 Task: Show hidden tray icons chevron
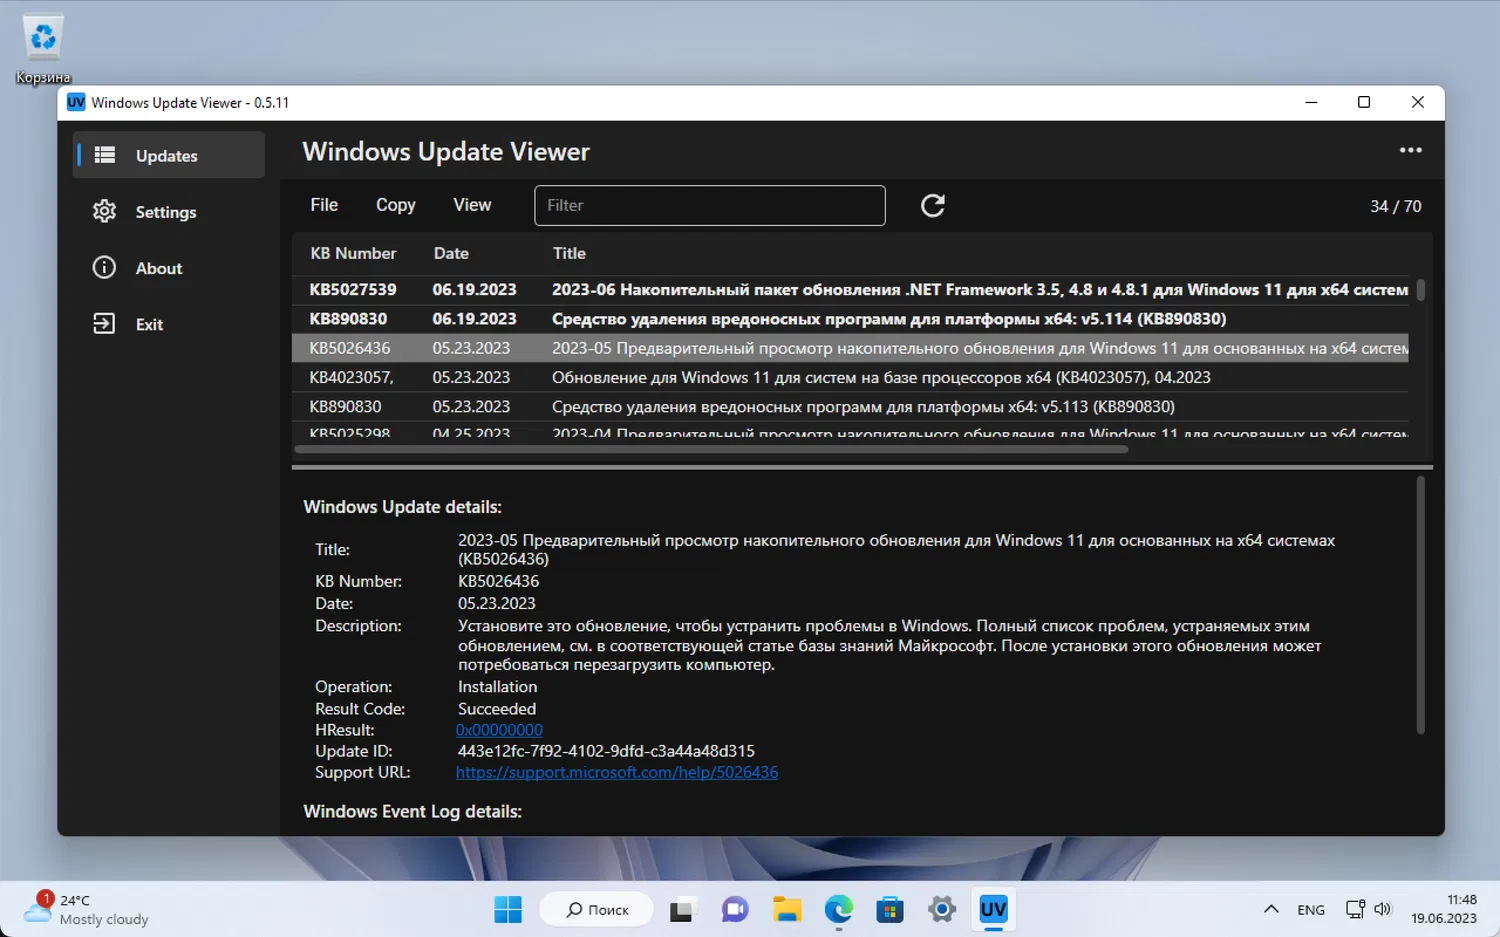[x=1271, y=909]
